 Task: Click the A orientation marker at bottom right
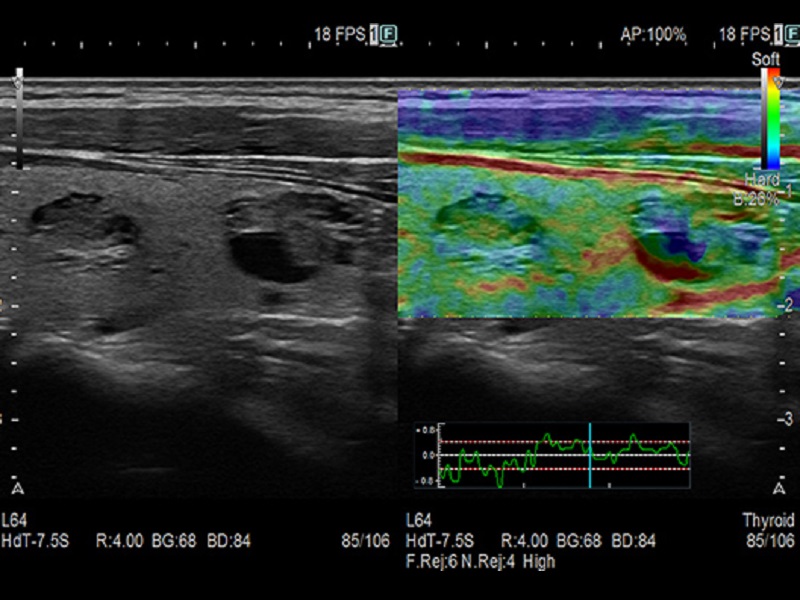point(780,489)
